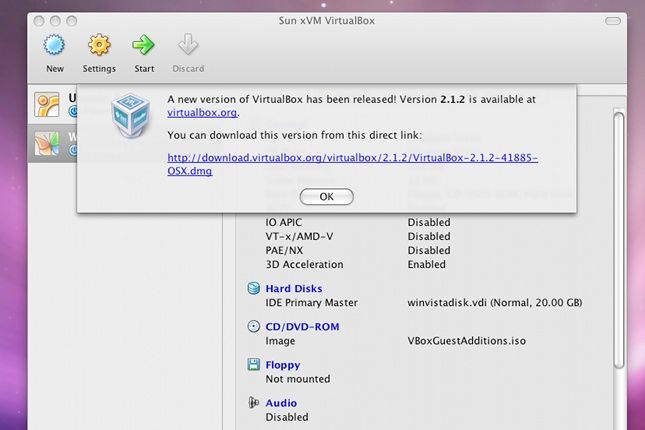Click the Floppy disk icon

(x=253, y=365)
